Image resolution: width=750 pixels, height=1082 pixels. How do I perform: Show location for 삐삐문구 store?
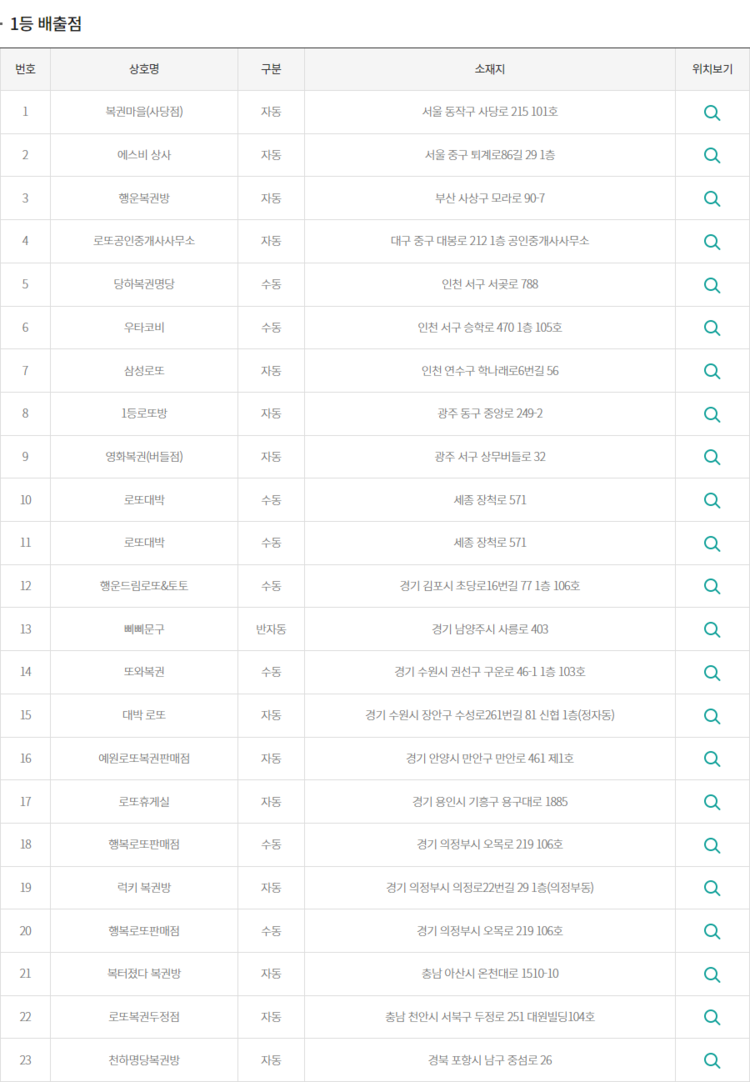click(x=711, y=629)
